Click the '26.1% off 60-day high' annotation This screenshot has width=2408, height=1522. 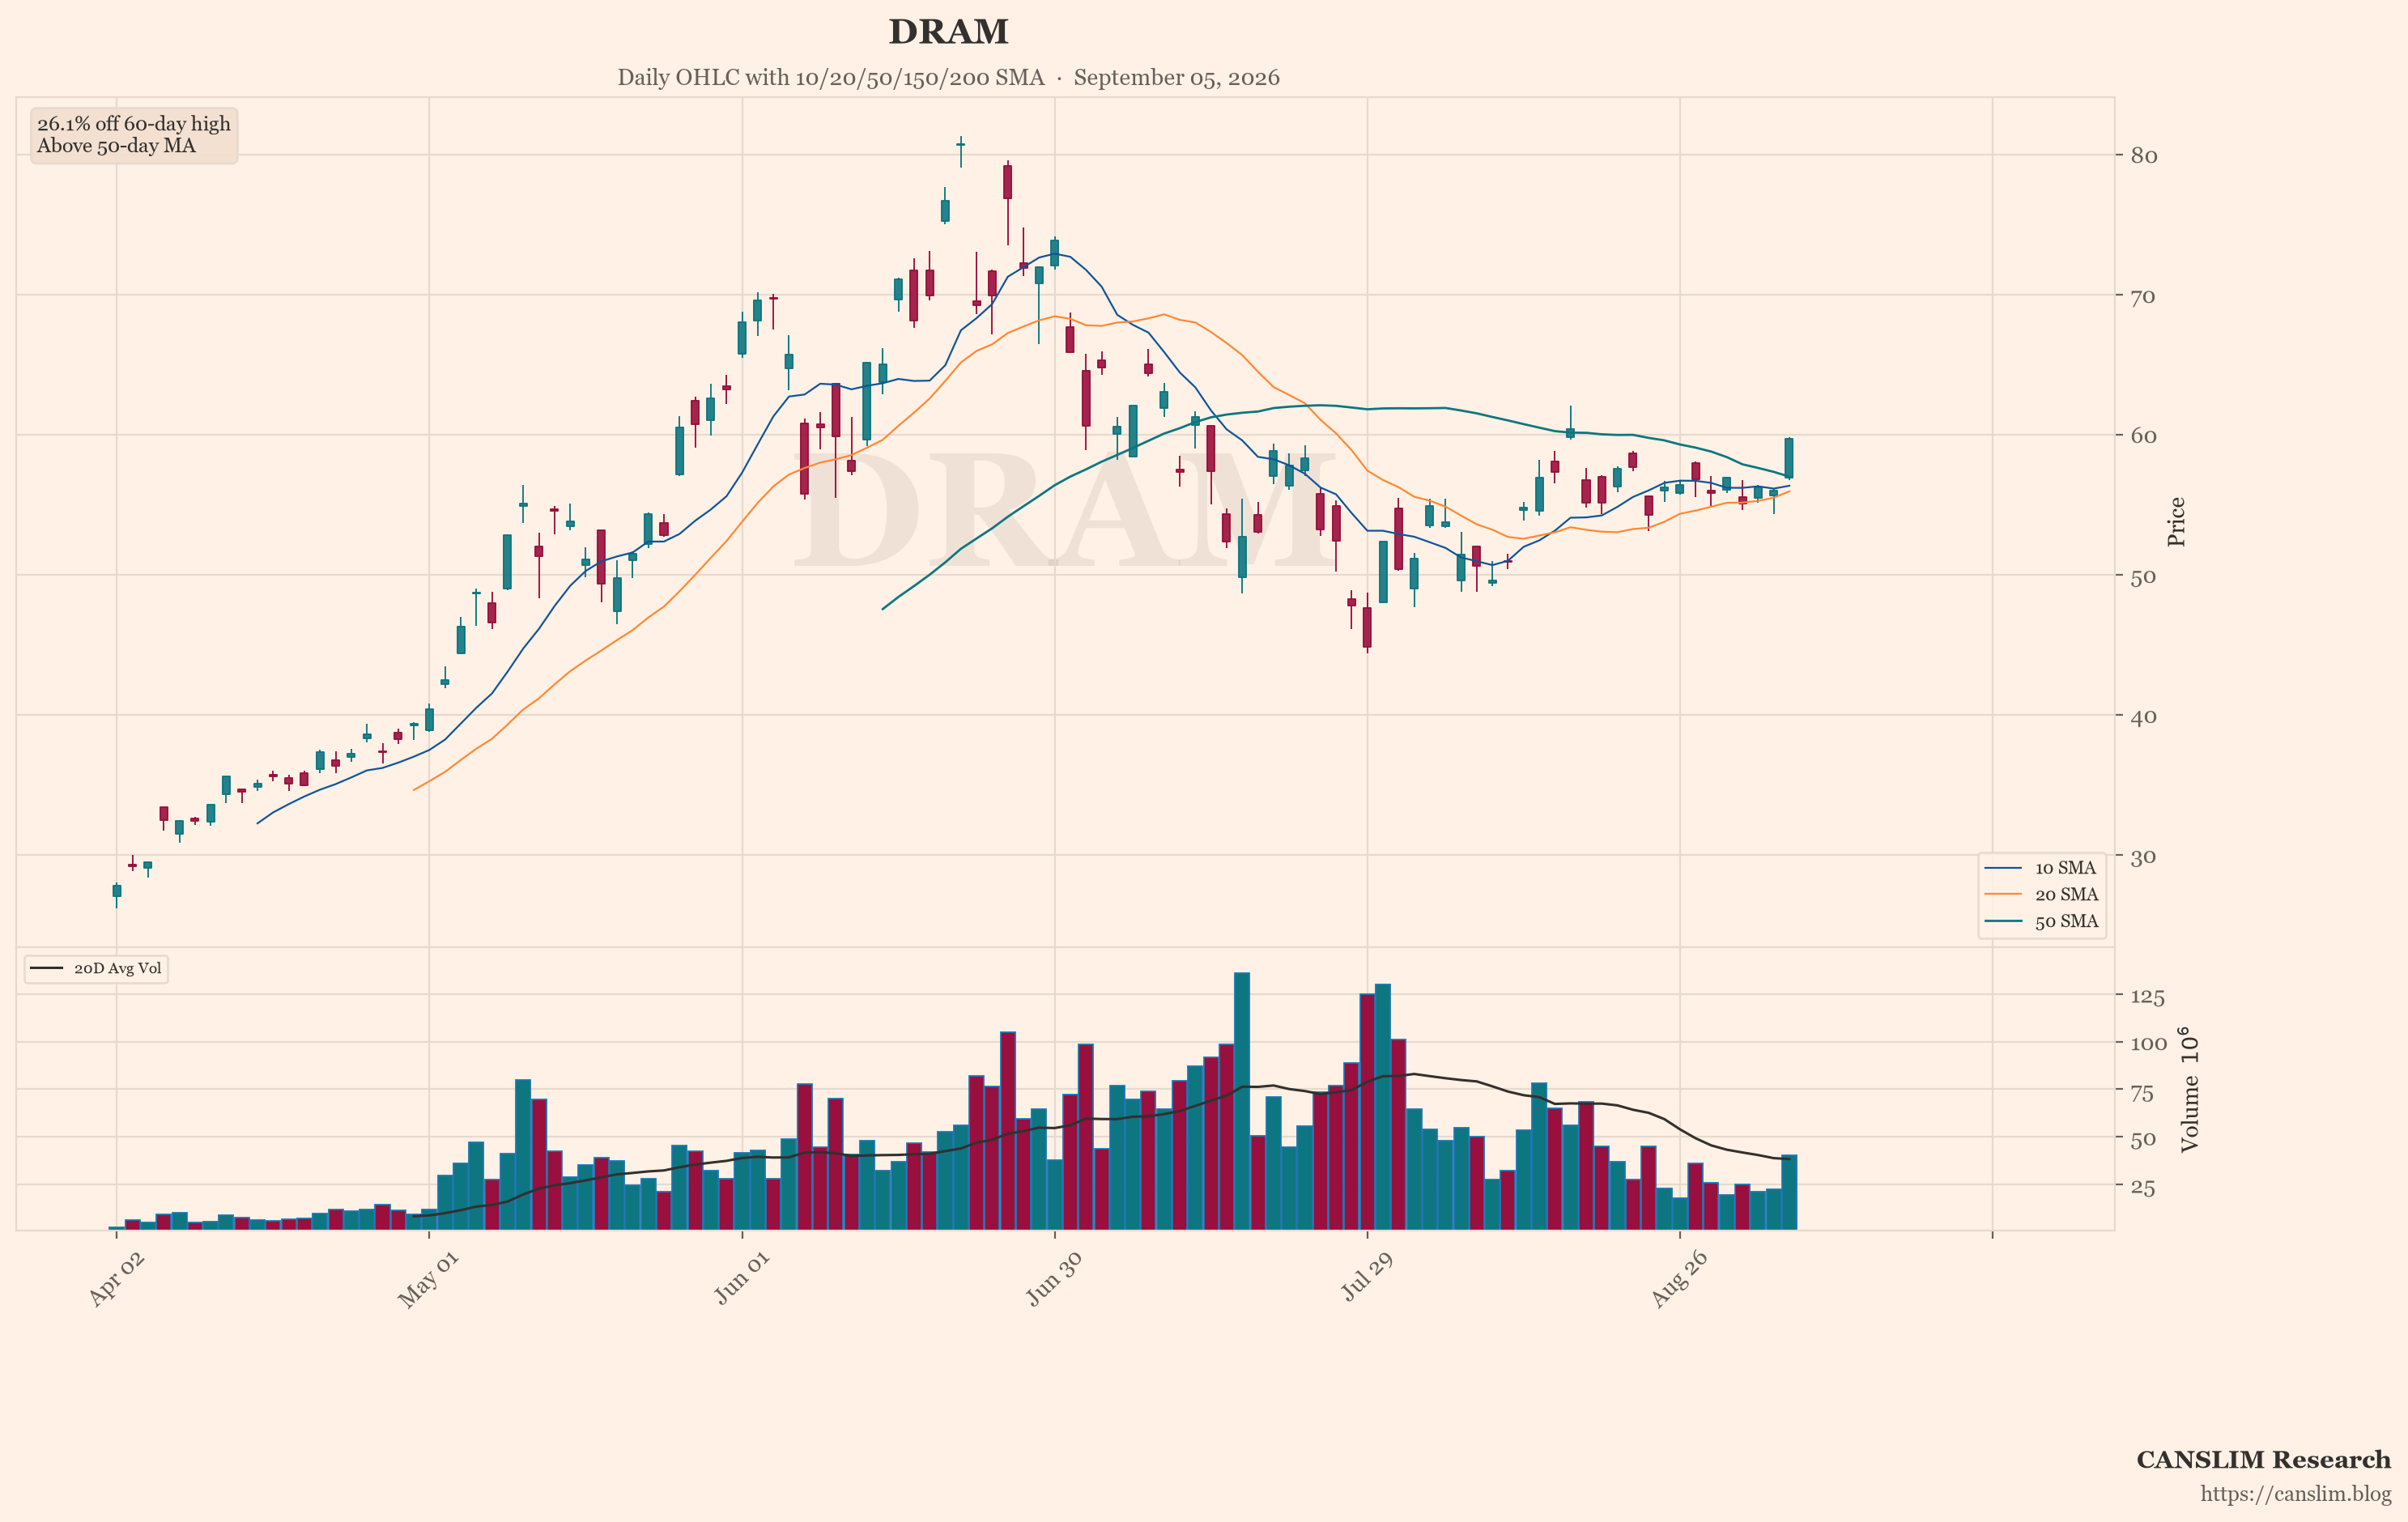[134, 124]
